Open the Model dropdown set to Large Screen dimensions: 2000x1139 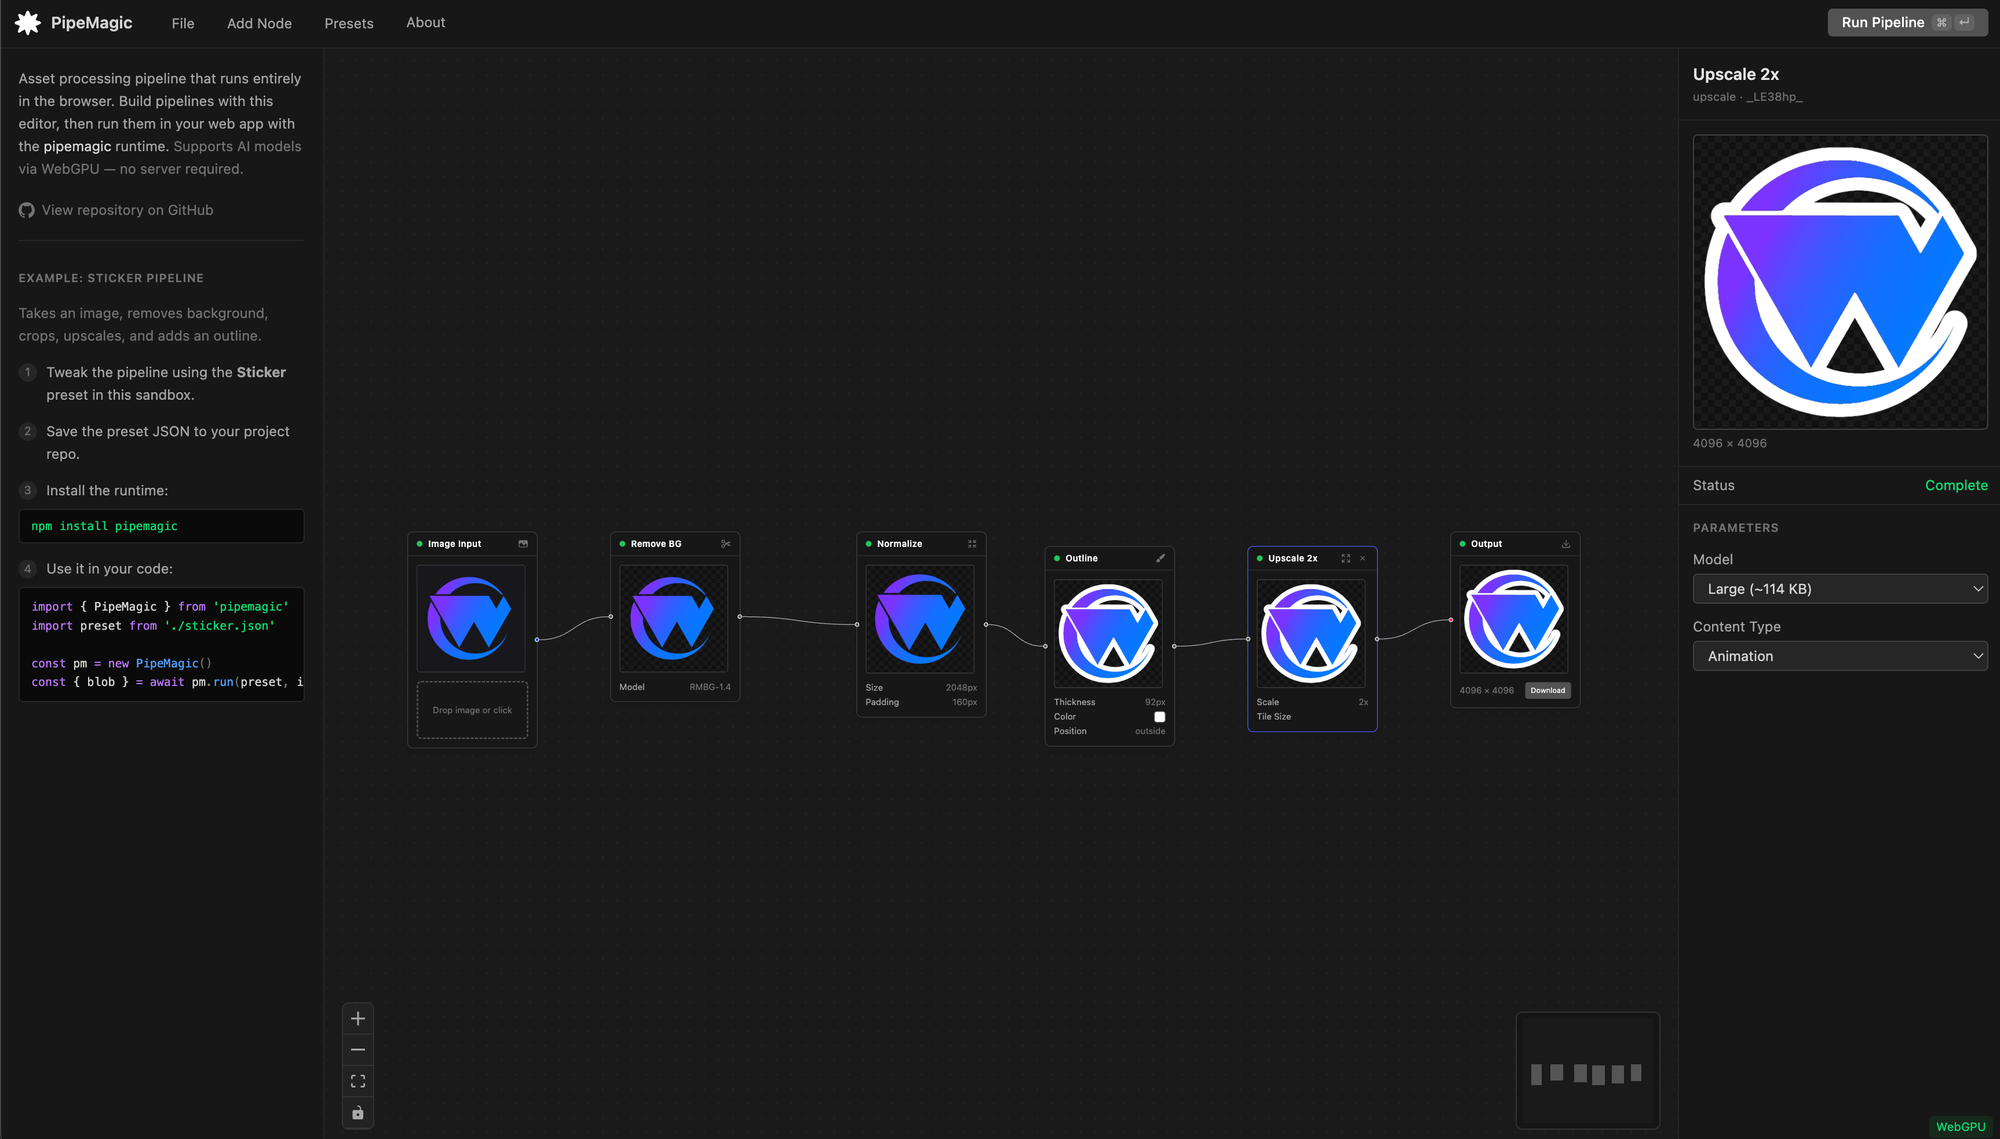(x=1840, y=589)
